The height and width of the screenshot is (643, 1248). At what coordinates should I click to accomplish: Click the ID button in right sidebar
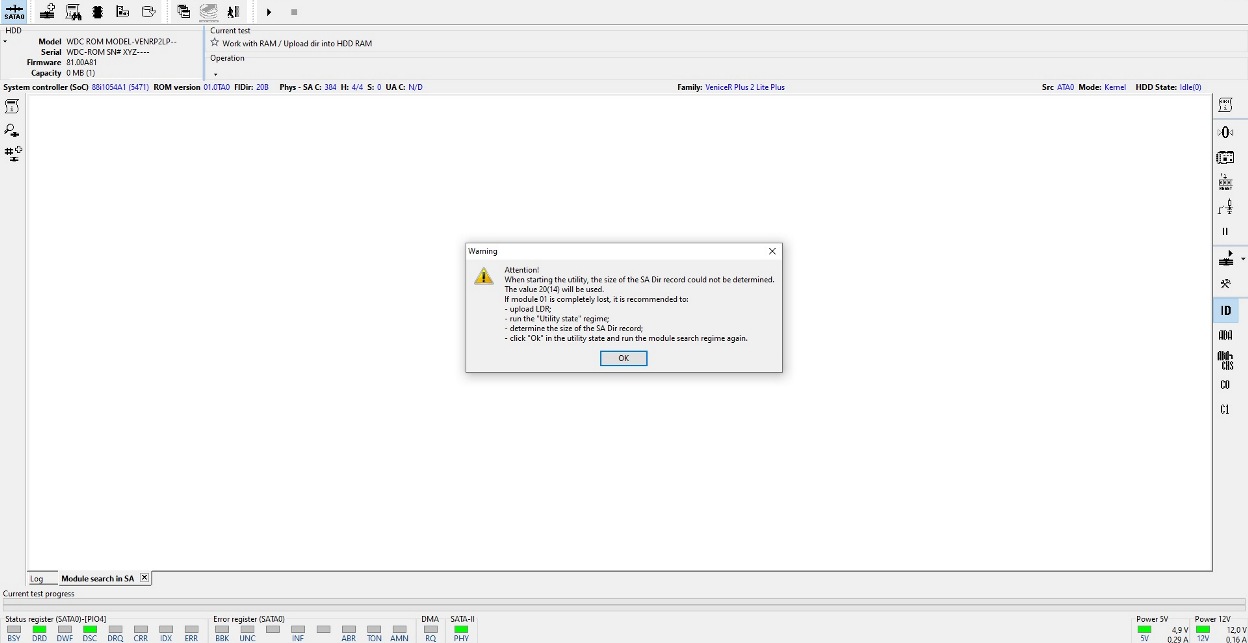click(x=1225, y=311)
